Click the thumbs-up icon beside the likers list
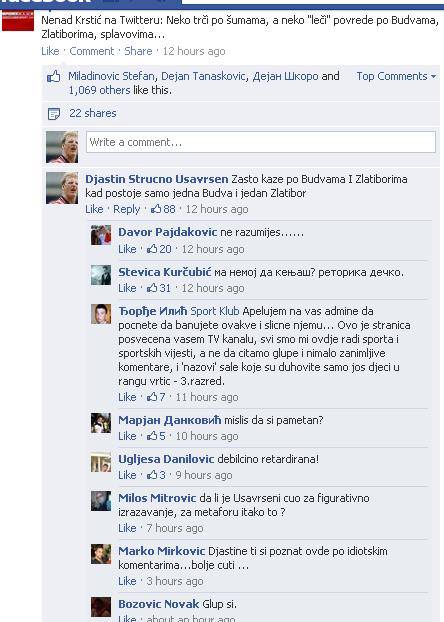This screenshot has width=444, height=622. 54,76
